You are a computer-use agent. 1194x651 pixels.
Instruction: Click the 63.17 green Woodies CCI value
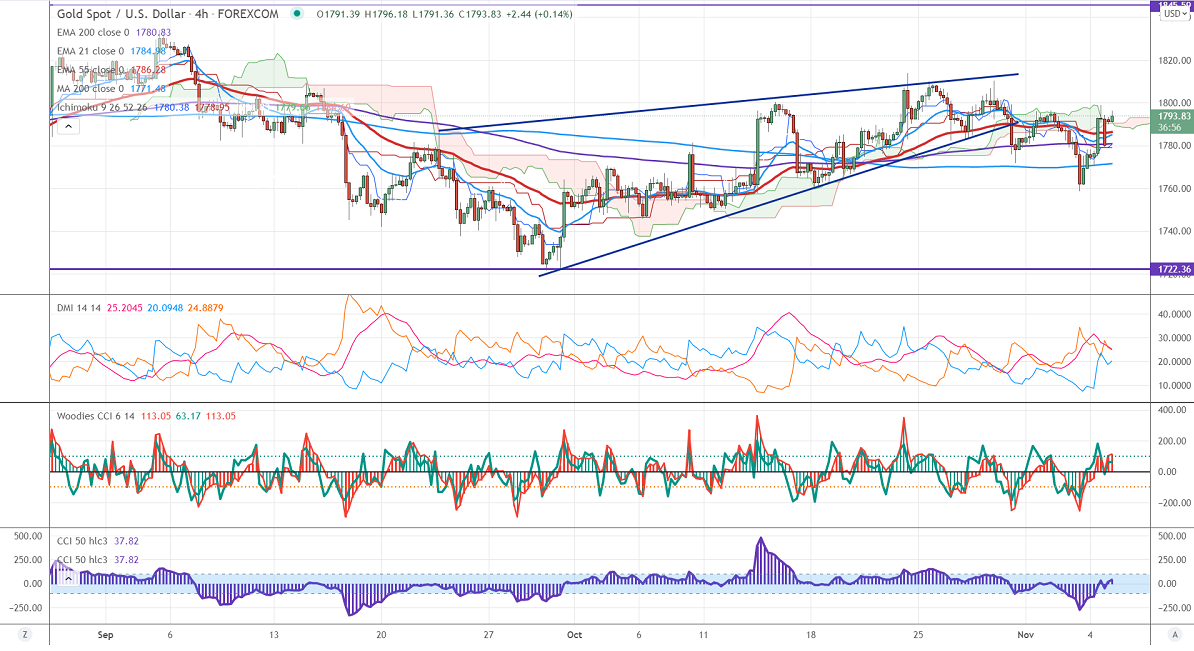(188, 416)
